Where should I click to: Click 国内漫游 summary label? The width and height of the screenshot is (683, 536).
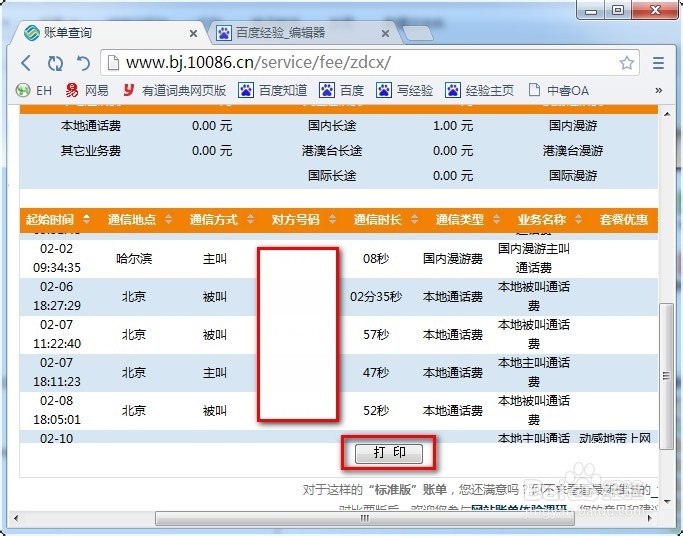[x=573, y=126]
